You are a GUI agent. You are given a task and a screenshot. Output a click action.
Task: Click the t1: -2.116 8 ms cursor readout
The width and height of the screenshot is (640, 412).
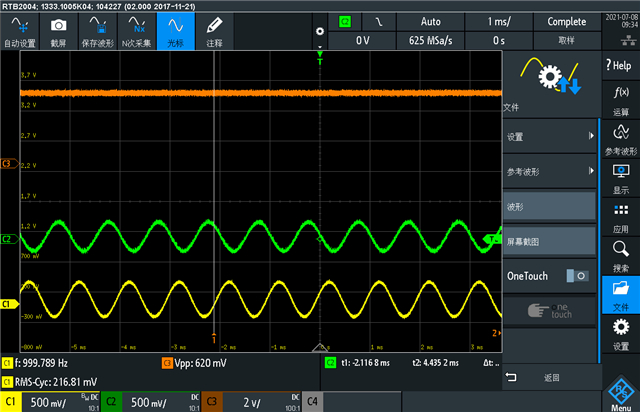coord(365,363)
